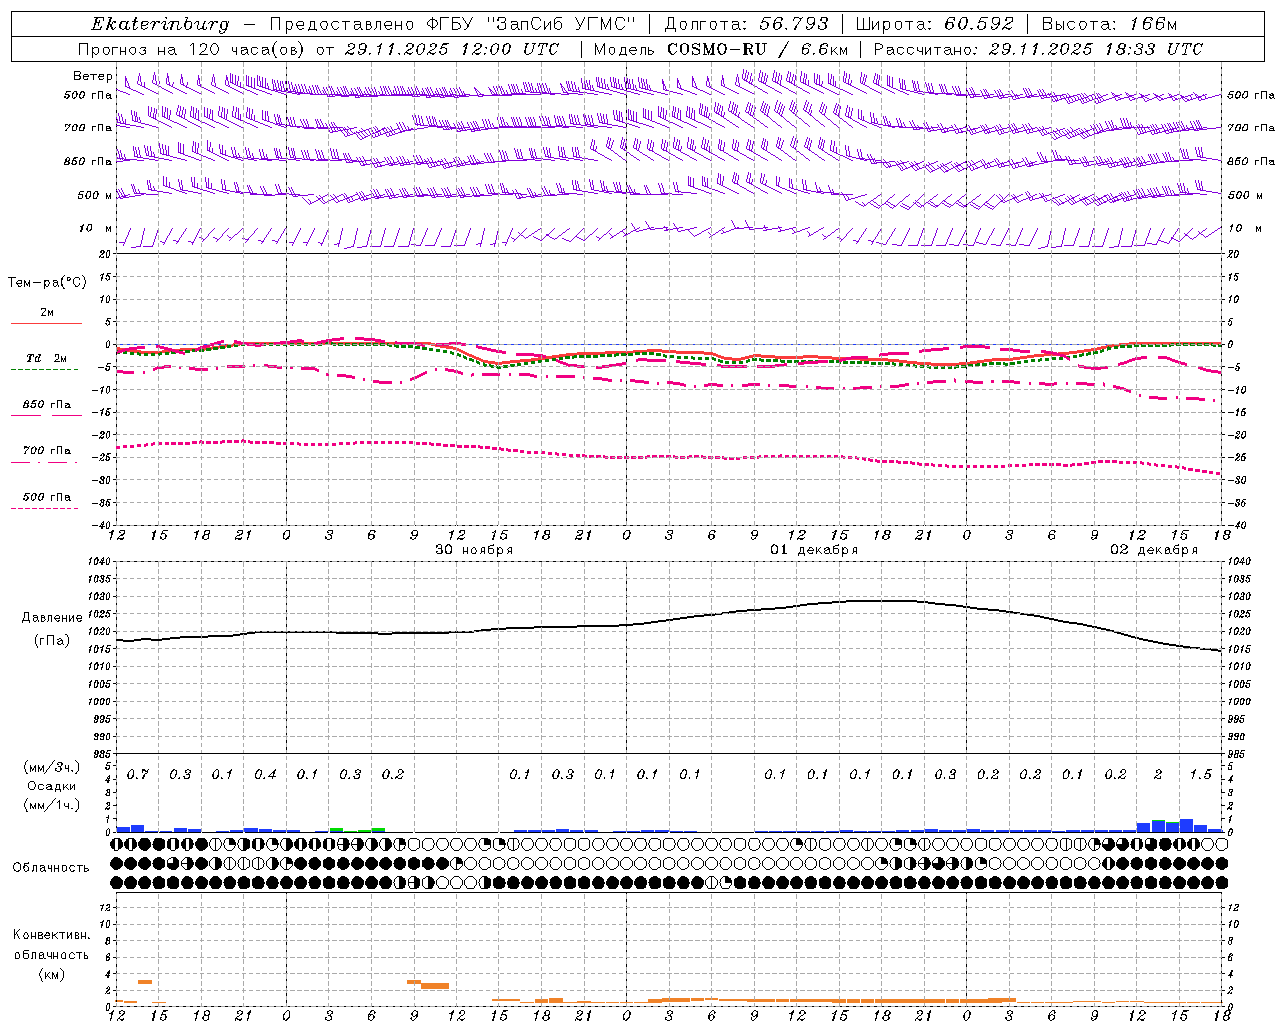The image size is (1280, 1024).
Task: Click the 'Долгота: 56.793' header value
Action: click(746, 24)
